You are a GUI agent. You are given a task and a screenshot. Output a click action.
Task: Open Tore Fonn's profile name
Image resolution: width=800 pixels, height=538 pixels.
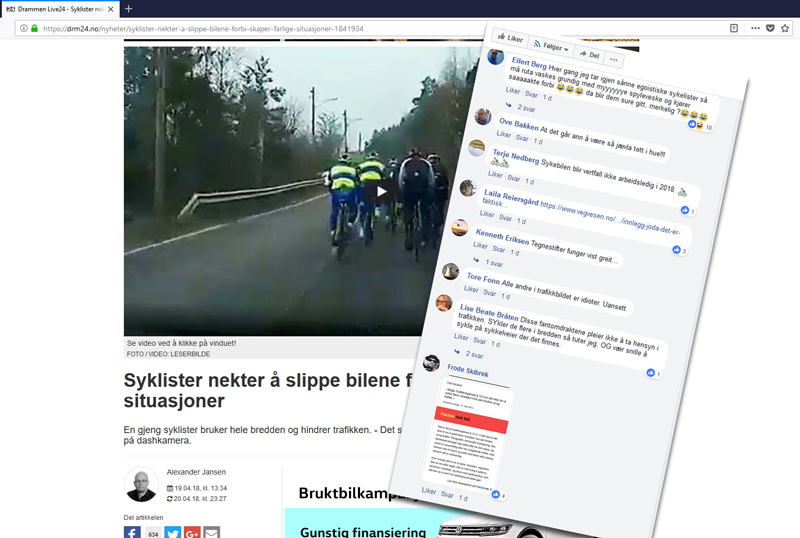pos(483,278)
